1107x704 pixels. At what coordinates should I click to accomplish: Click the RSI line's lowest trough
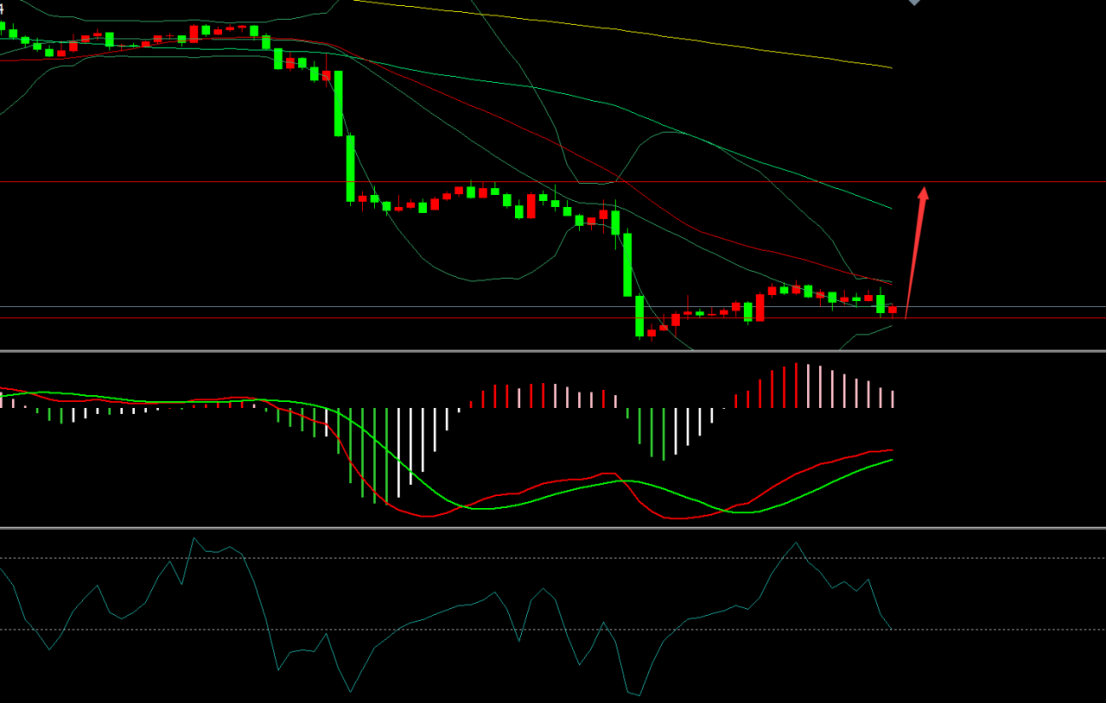pos(640,696)
